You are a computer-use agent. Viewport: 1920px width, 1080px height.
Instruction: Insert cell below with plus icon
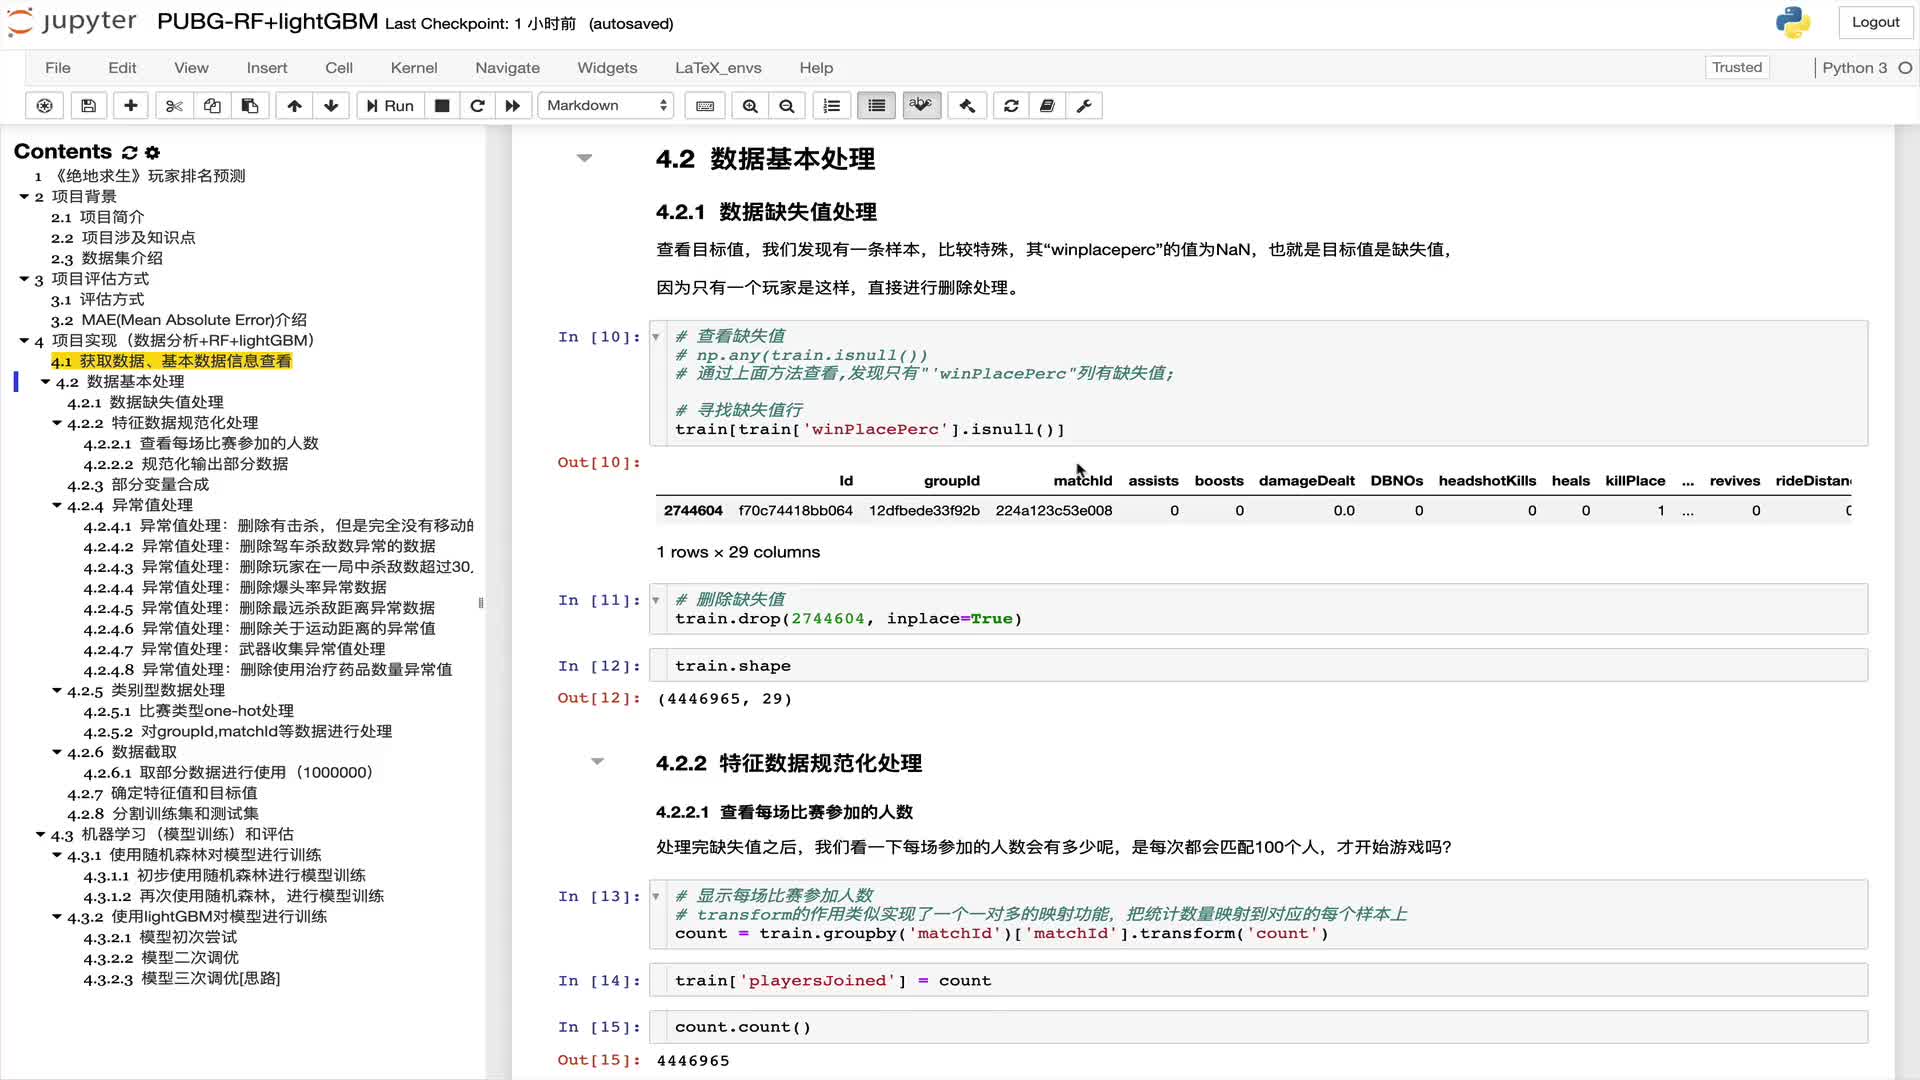[131, 106]
